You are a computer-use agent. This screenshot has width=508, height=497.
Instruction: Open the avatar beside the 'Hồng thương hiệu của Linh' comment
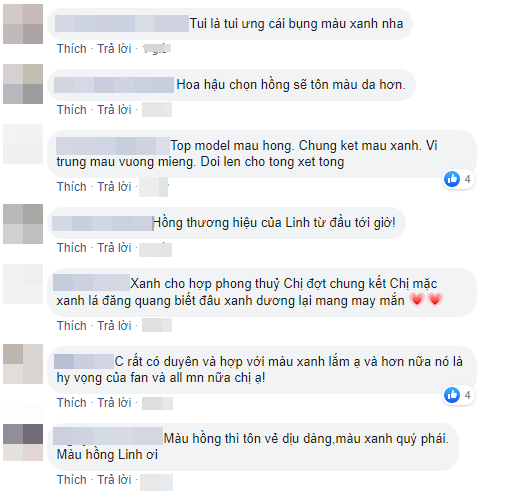(23, 224)
